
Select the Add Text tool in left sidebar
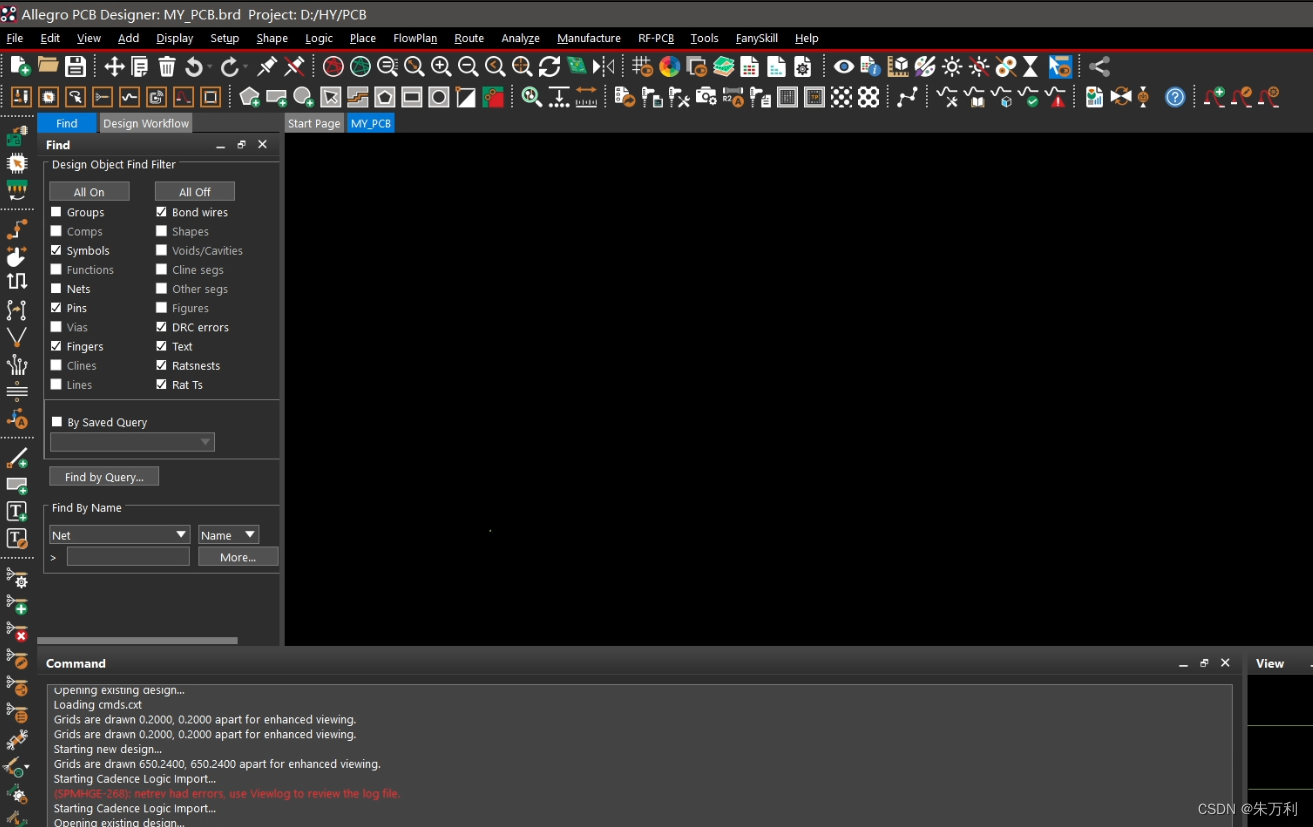(17, 511)
